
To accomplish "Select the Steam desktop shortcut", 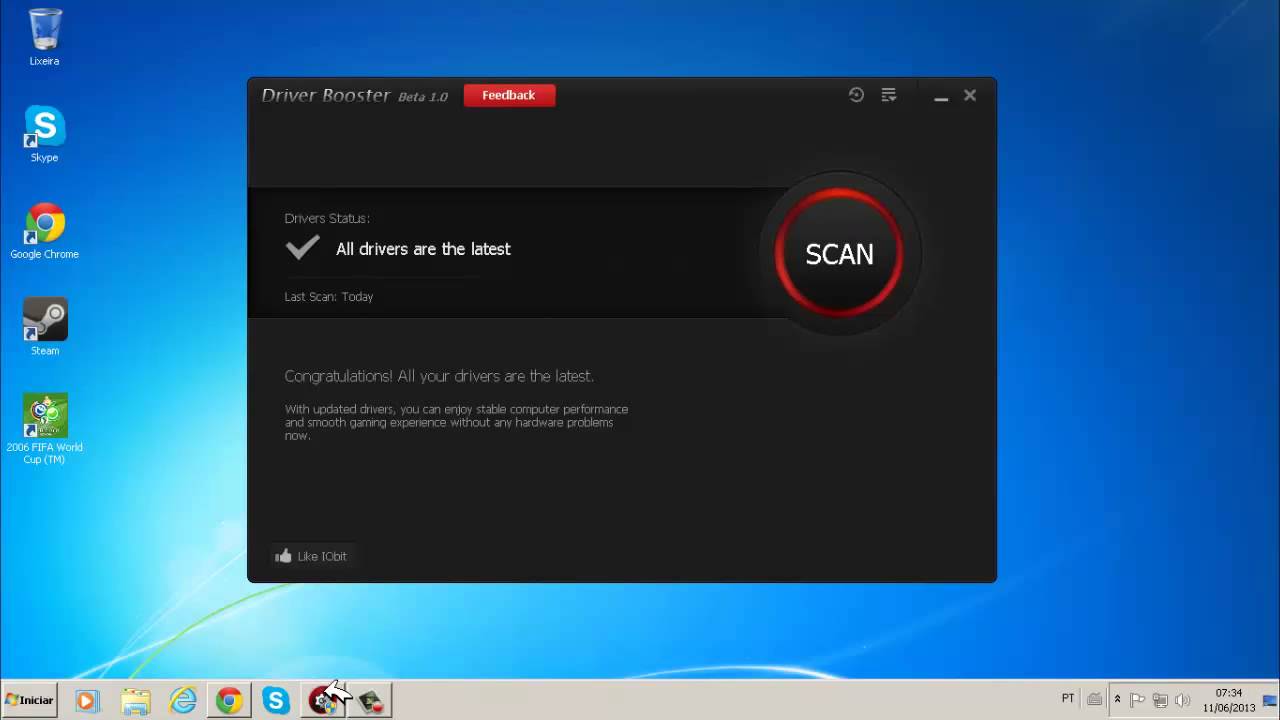I will tap(44, 327).
